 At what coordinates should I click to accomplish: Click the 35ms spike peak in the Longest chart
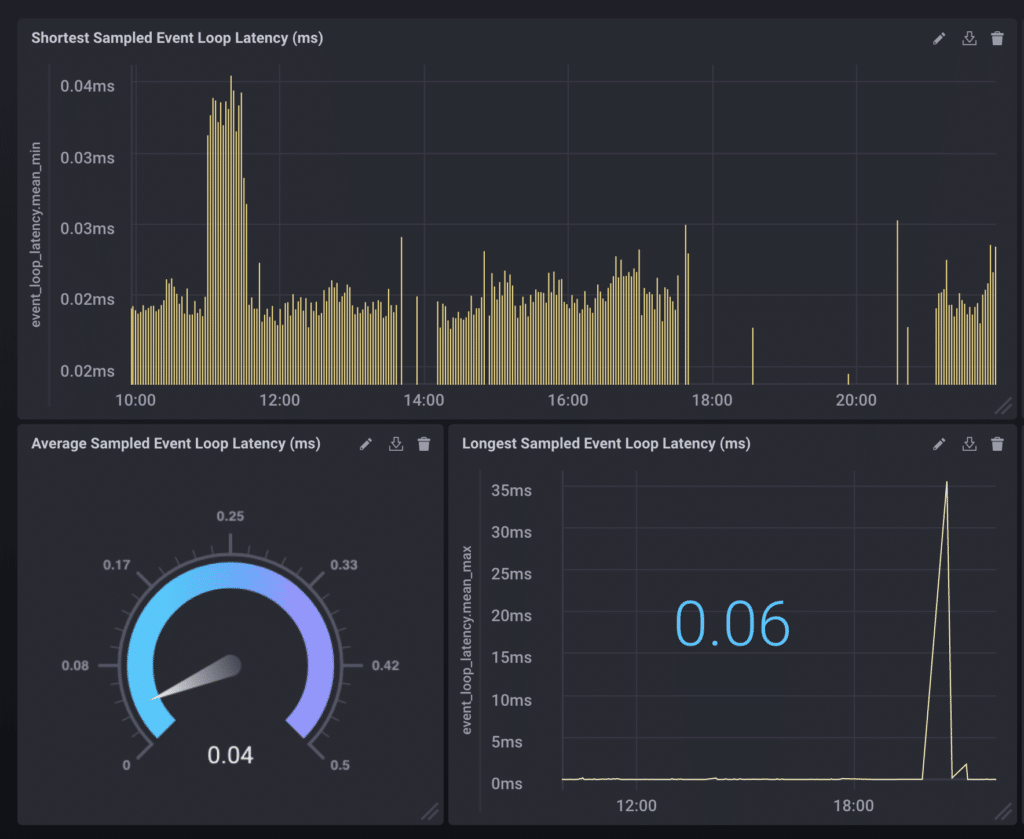[946, 483]
